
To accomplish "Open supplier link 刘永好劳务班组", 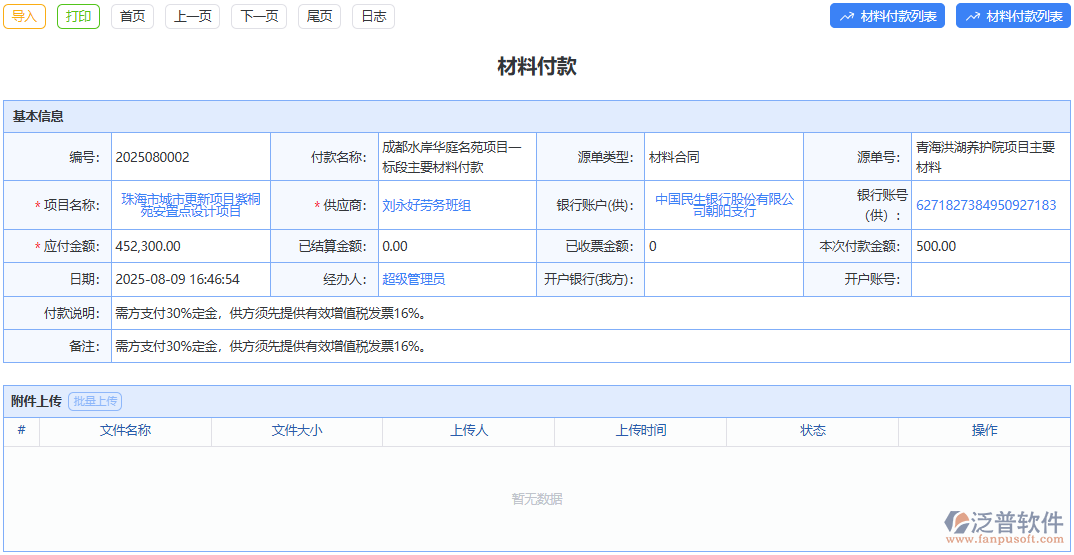I will click(427, 205).
